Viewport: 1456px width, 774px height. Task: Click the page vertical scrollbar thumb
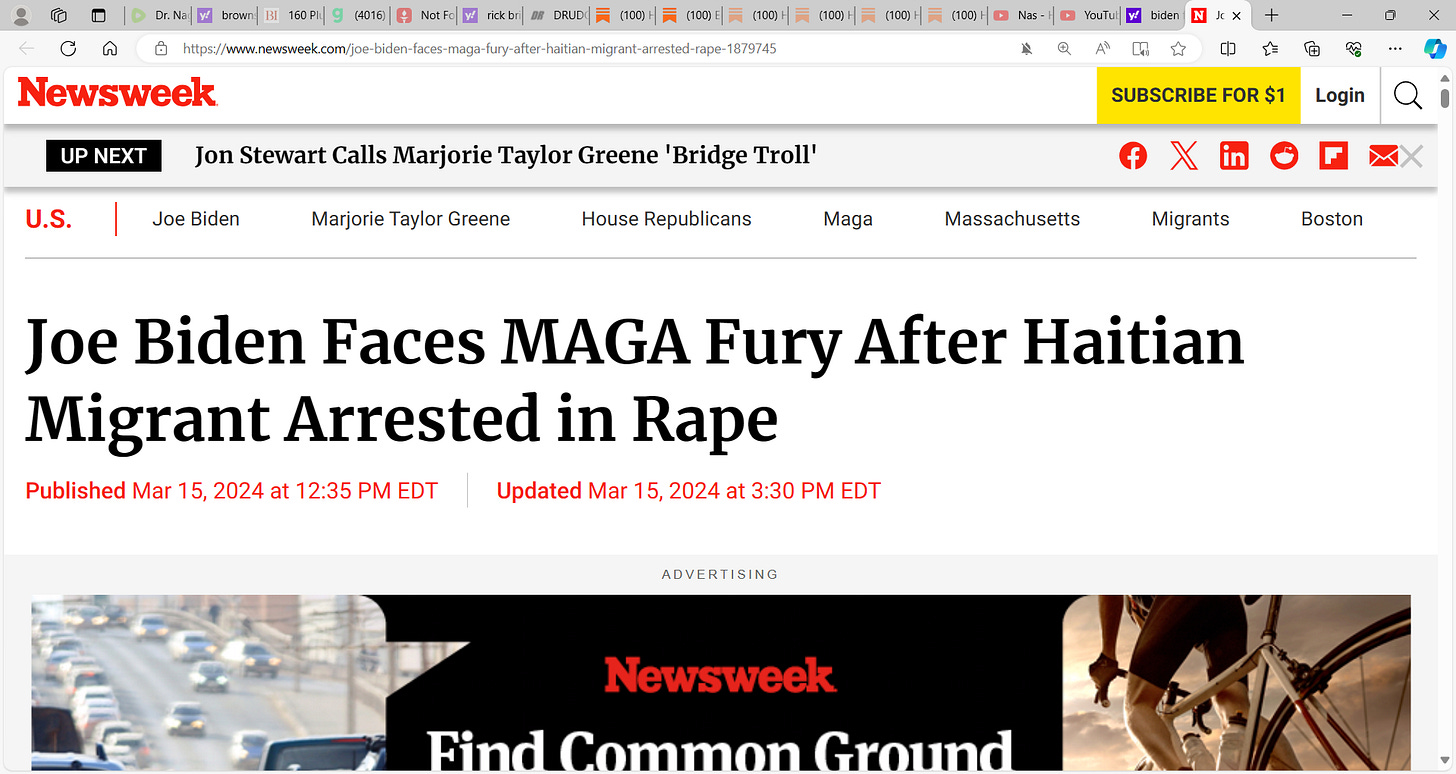pyautogui.click(x=1445, y=97)
